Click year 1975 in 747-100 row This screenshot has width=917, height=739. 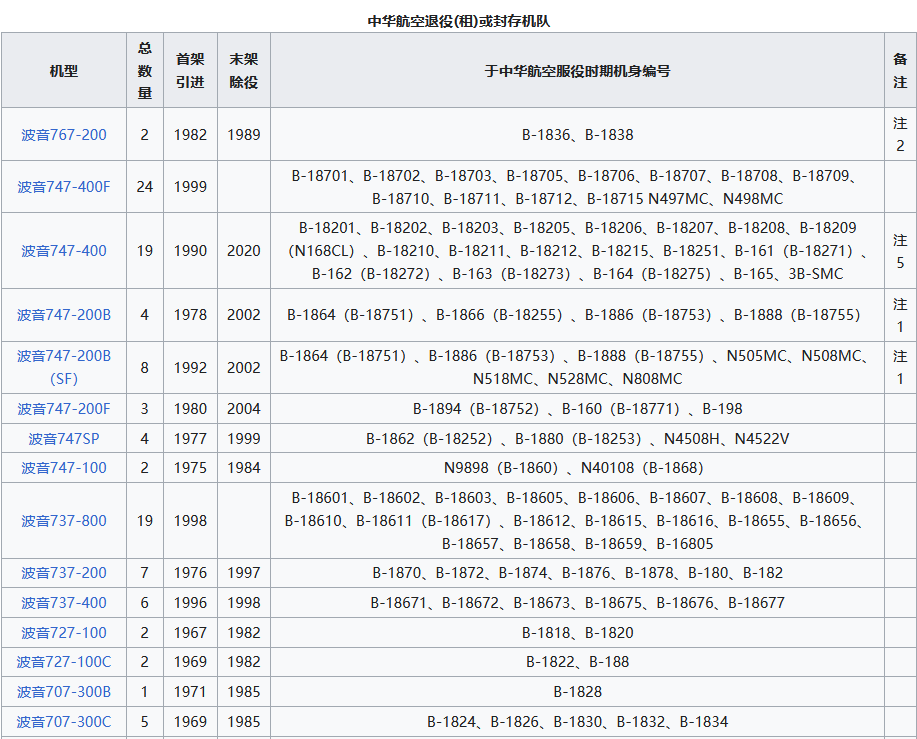[191, 468]
